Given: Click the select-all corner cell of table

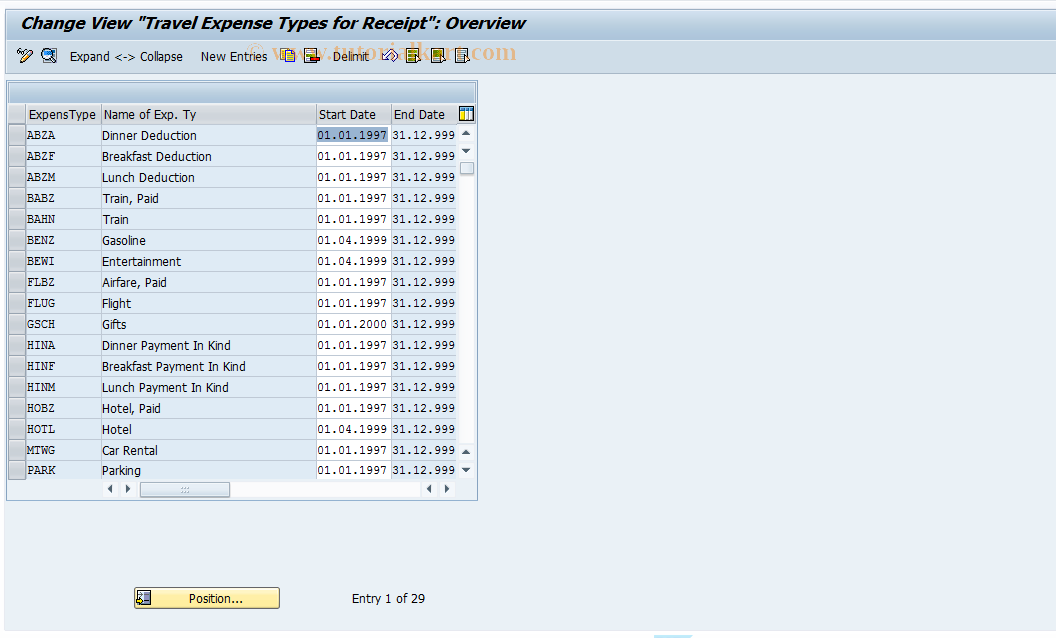Looking at the screenshot, I should click(17, 115).
